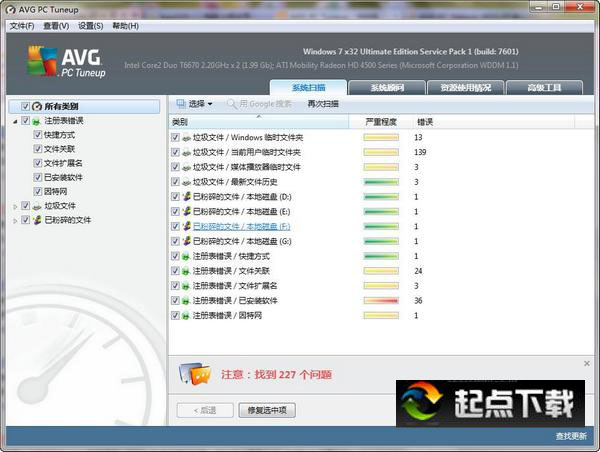Click red severity bar of 已安装软件 row

381,301
